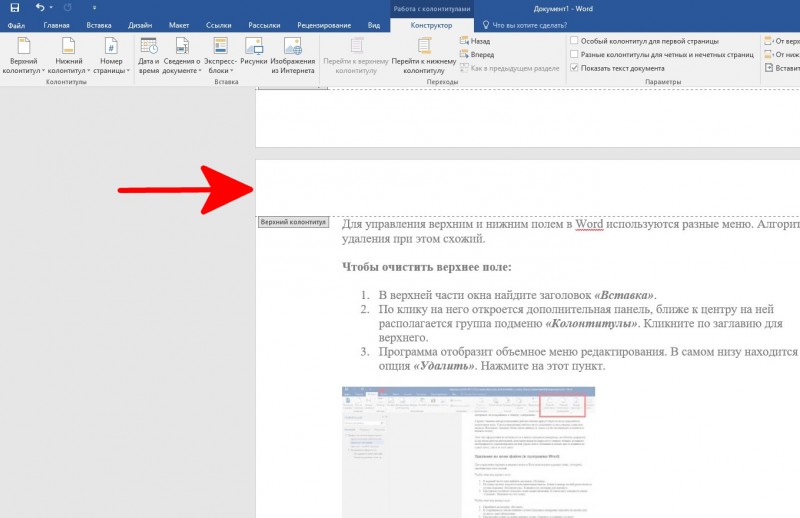This screenshot has height=518, width=800.
Task: Click the bold word «Вставка» in step 1
Action: [x=624, y=295]
